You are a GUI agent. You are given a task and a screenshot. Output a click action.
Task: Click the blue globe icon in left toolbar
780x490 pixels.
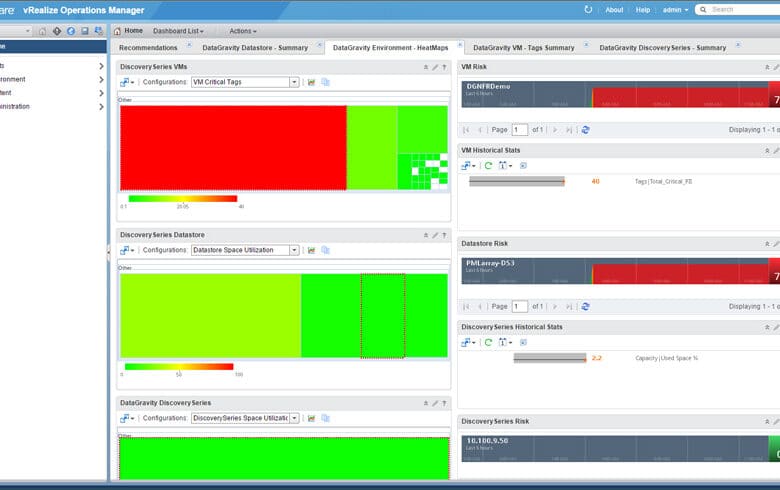(71, 31)
